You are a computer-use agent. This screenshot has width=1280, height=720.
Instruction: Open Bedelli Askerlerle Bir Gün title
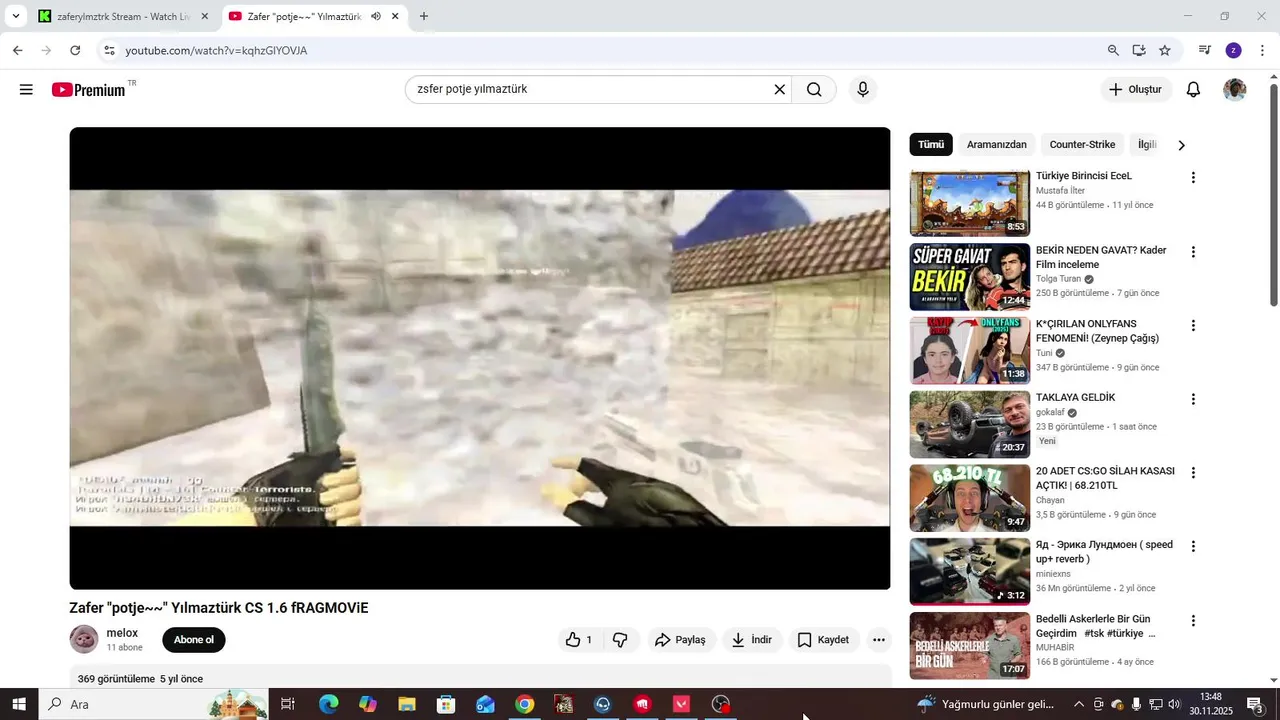(1095, 626)
